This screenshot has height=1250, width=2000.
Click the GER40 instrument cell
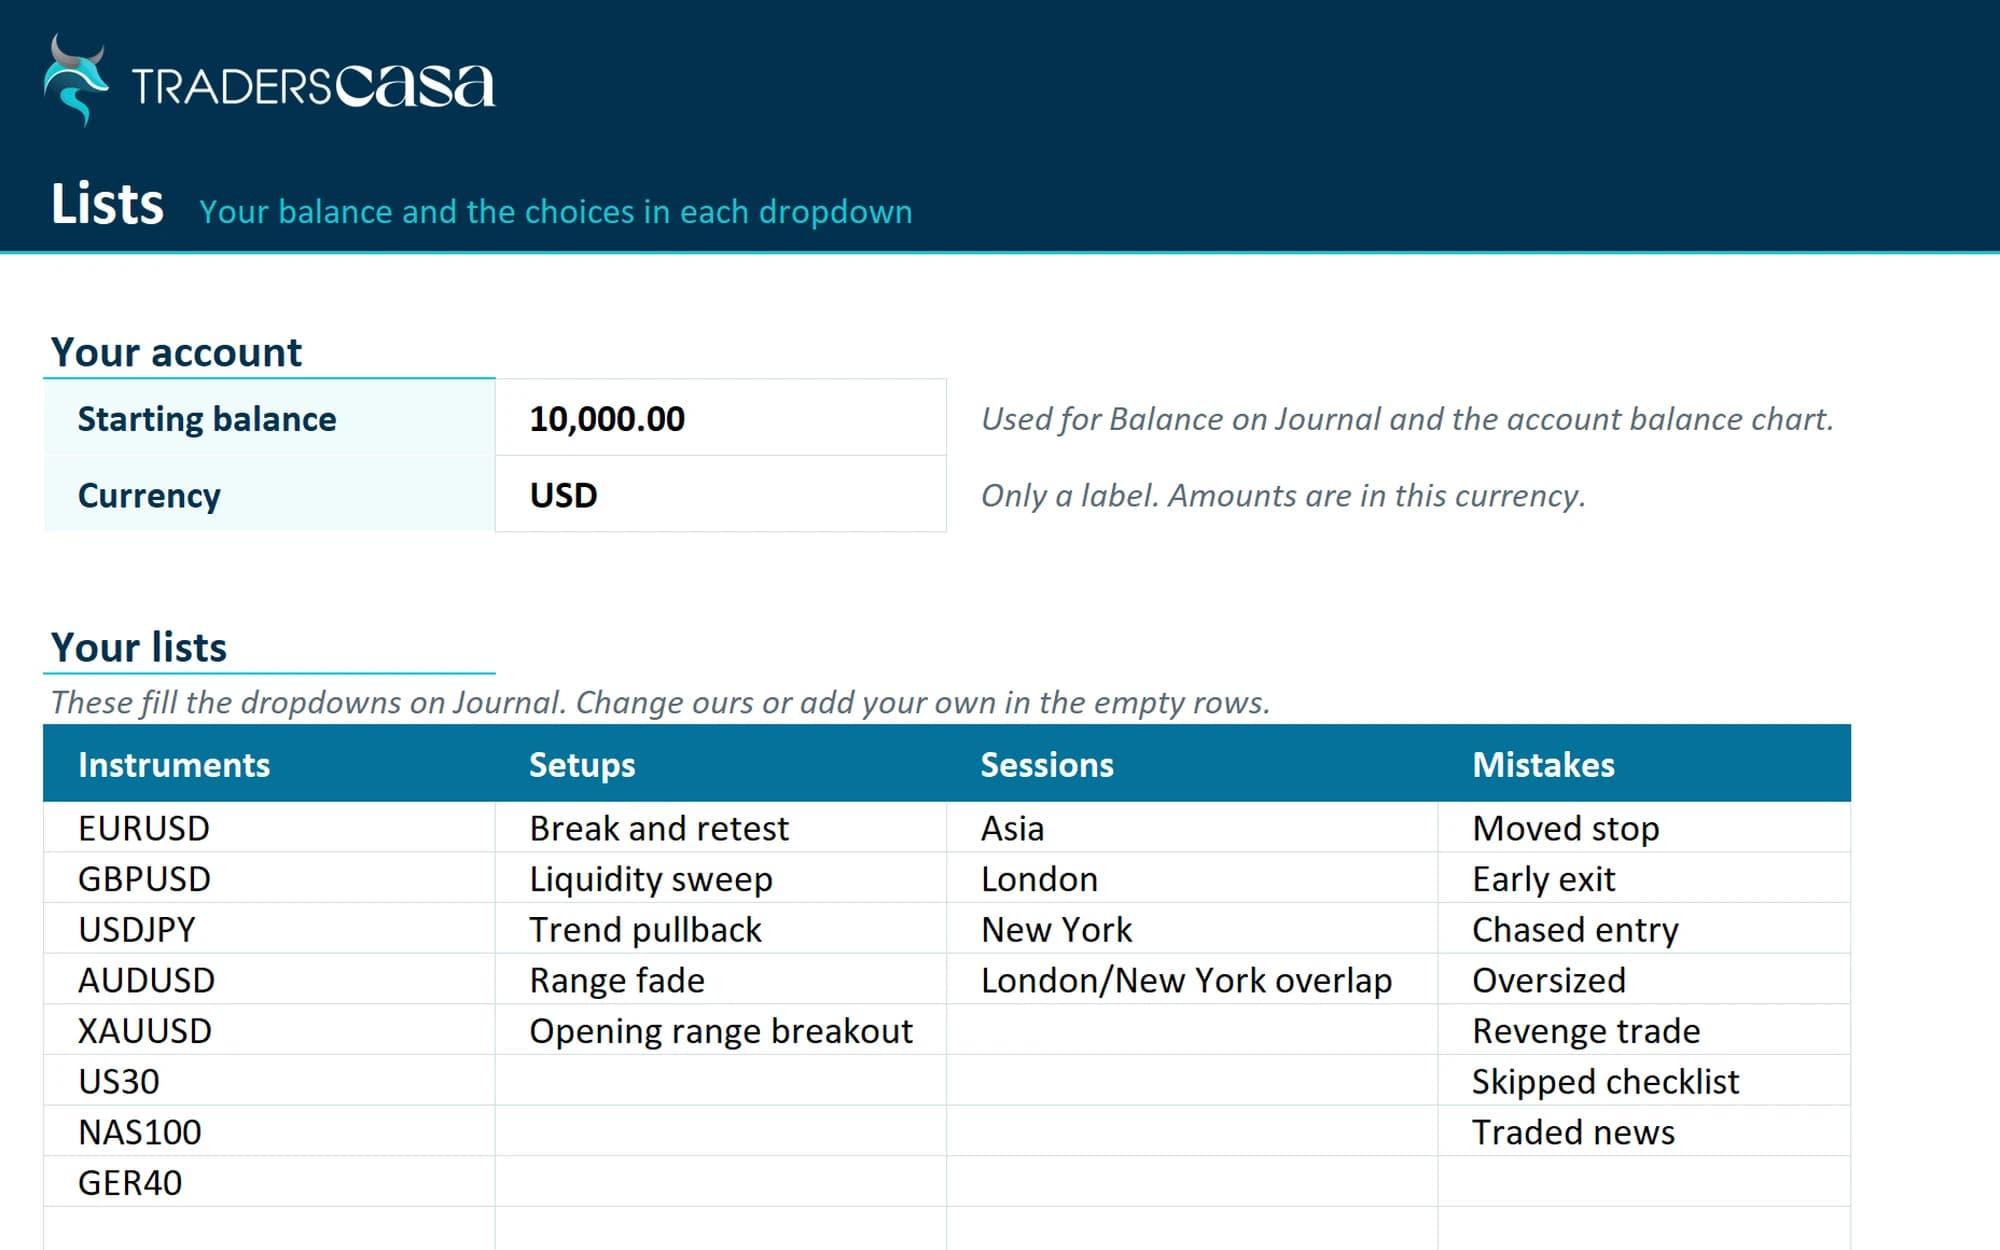click(x=269, y=1182)
